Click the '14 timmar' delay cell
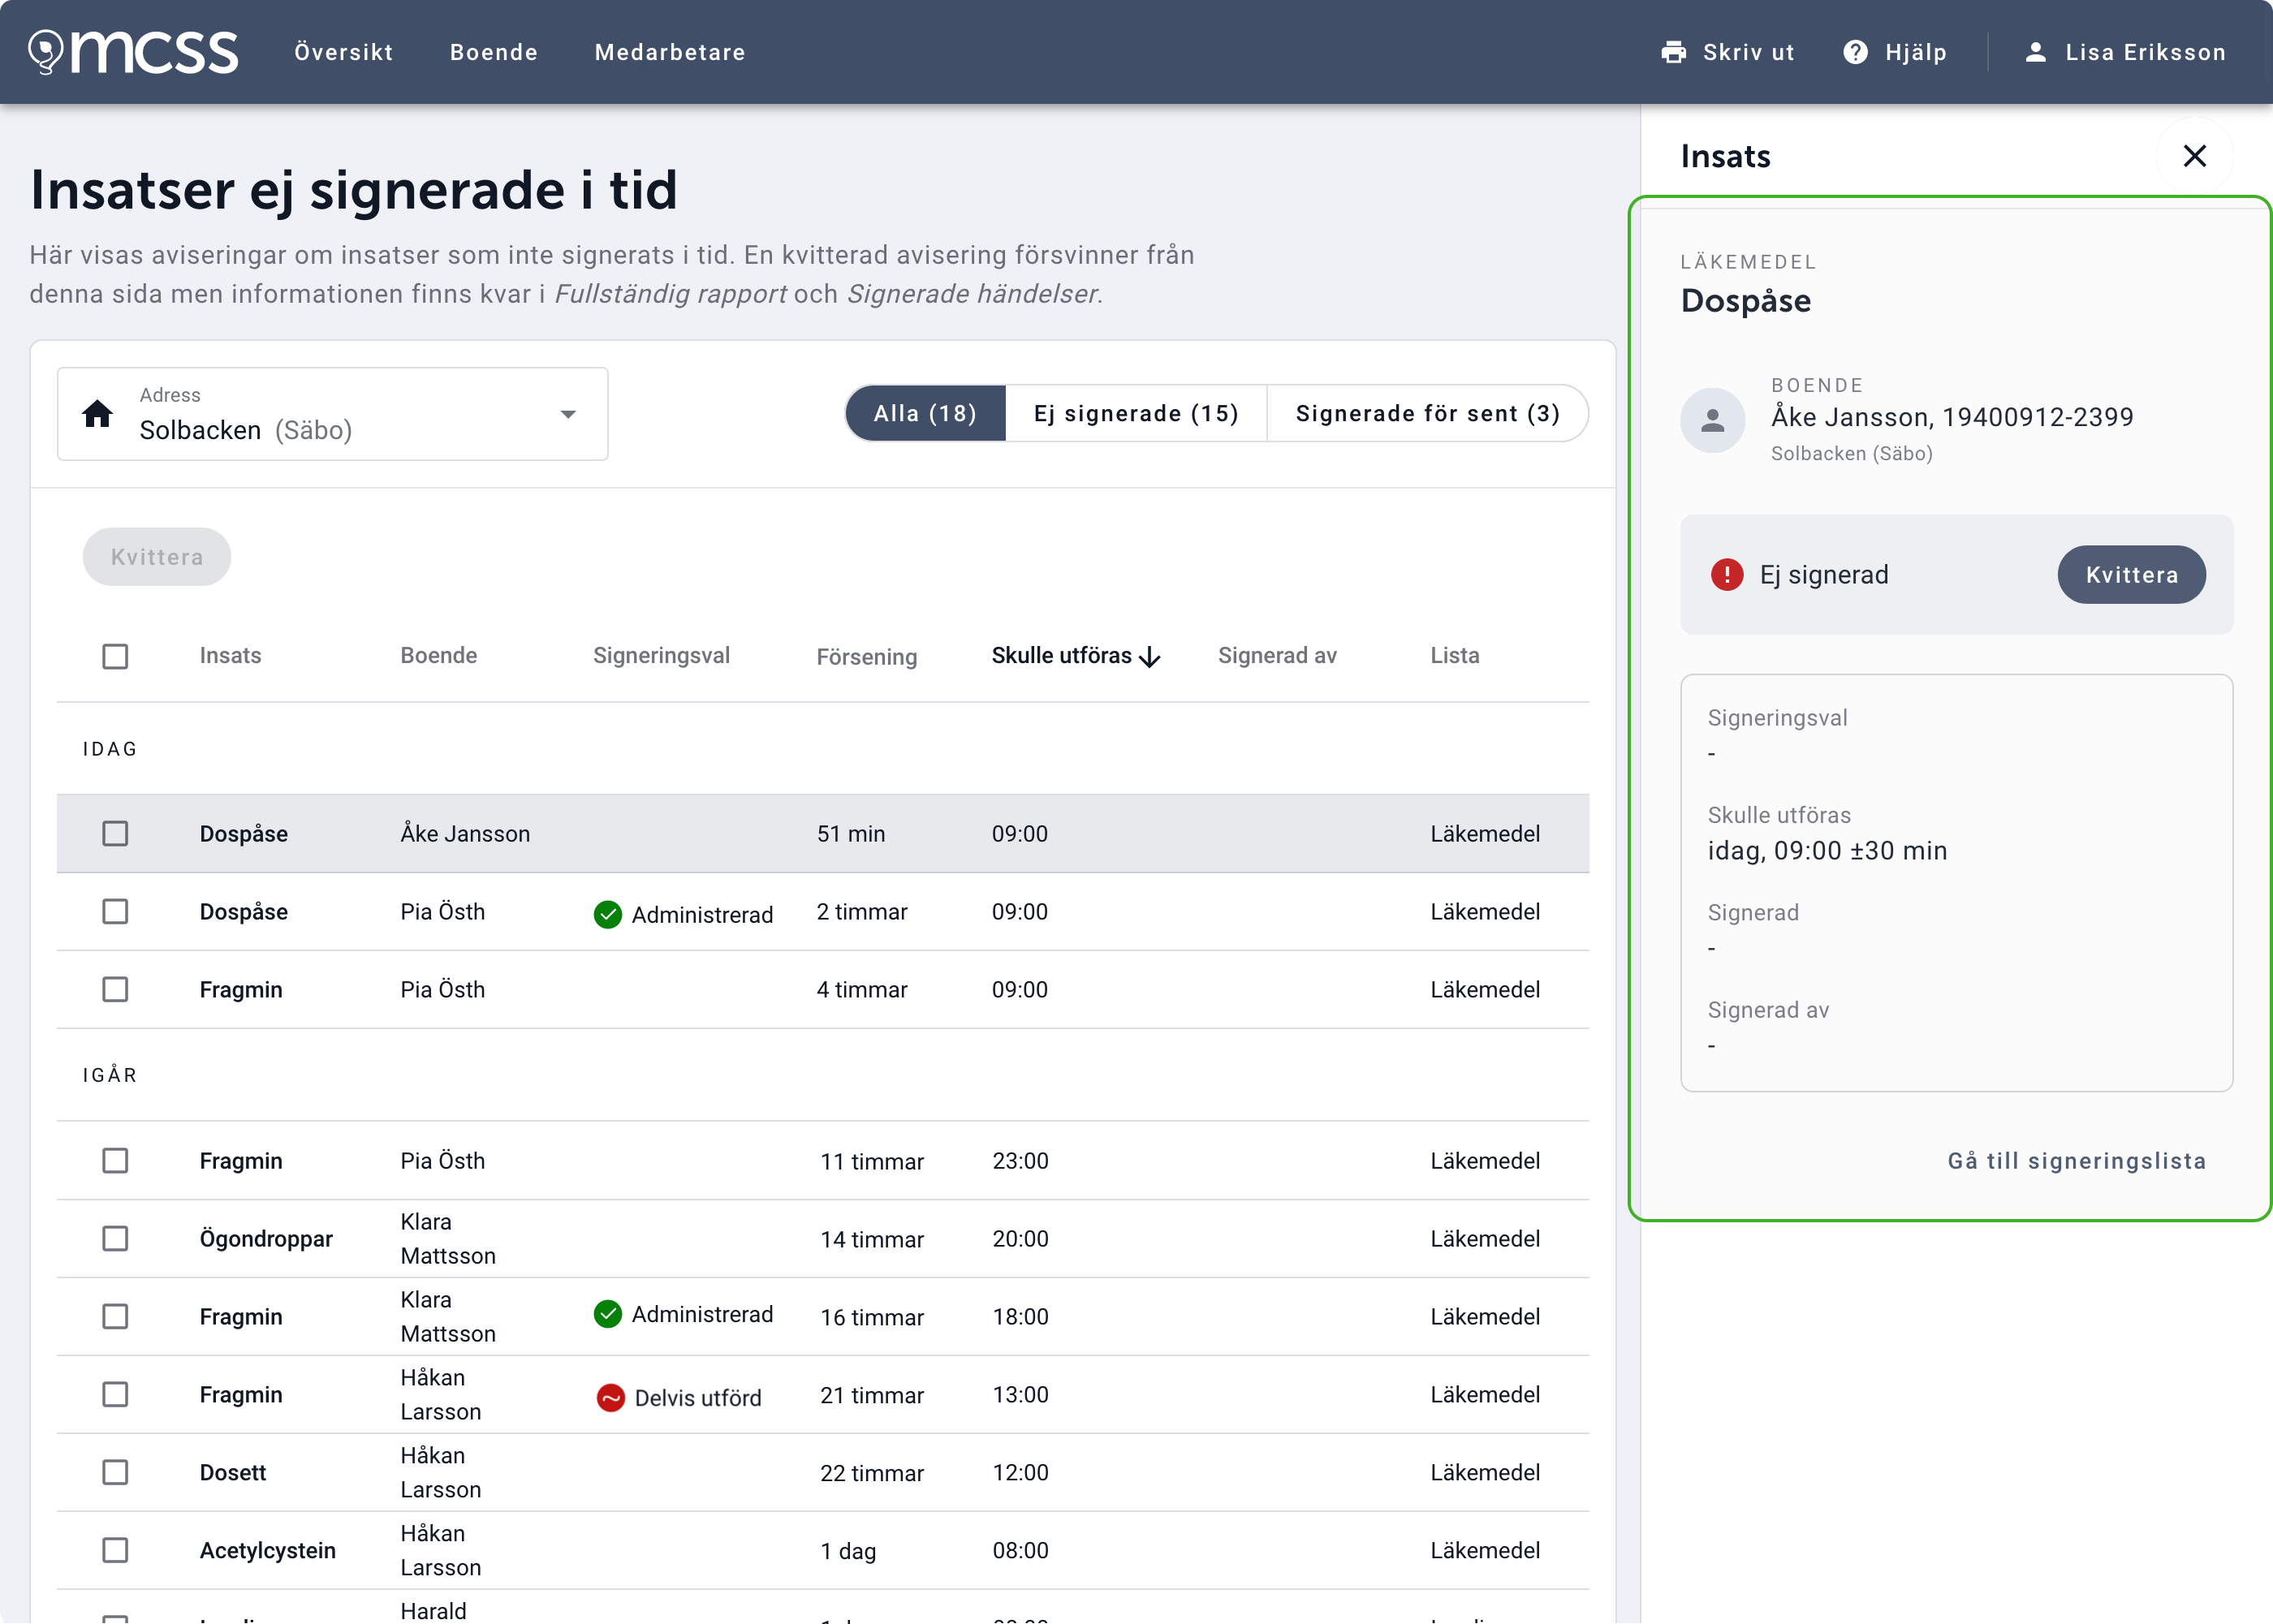This screenshot has width=2273, height=1624. tap(871, 1240)
